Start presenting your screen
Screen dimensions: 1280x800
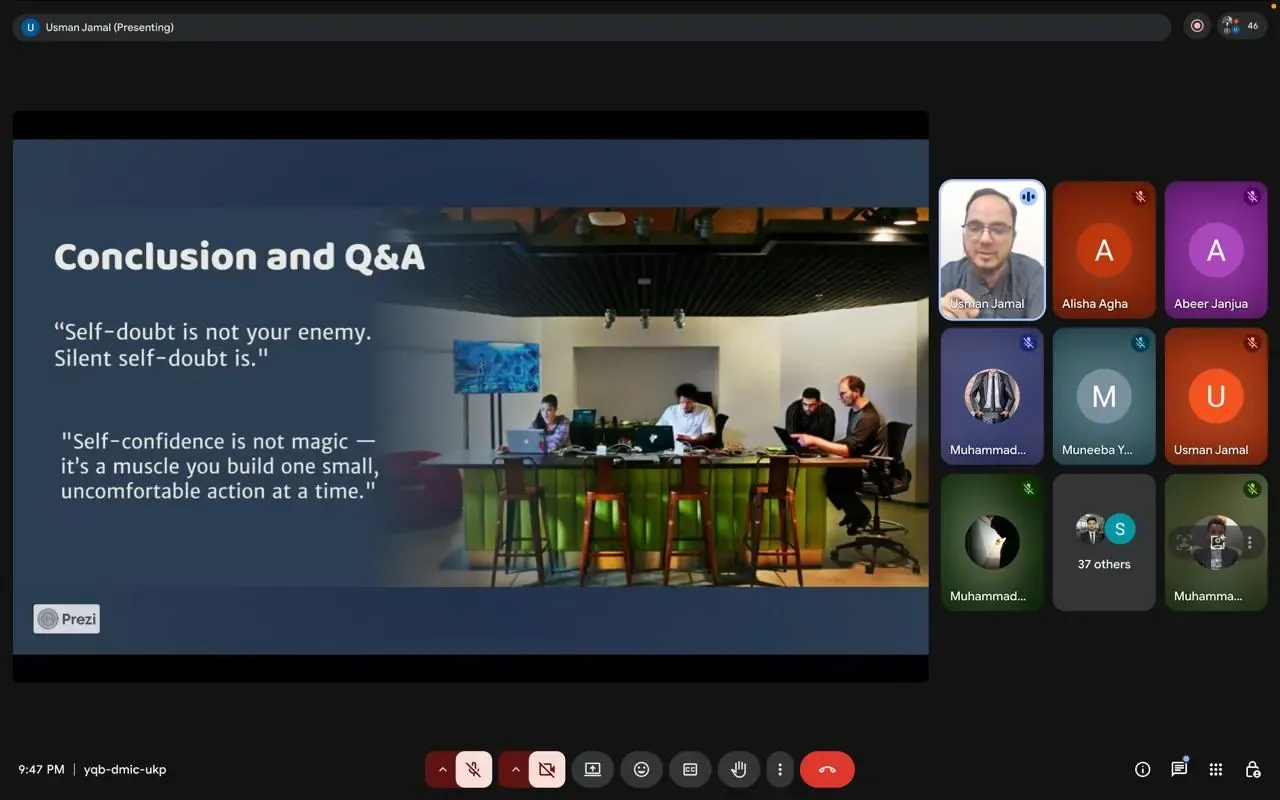pos(593,769)
